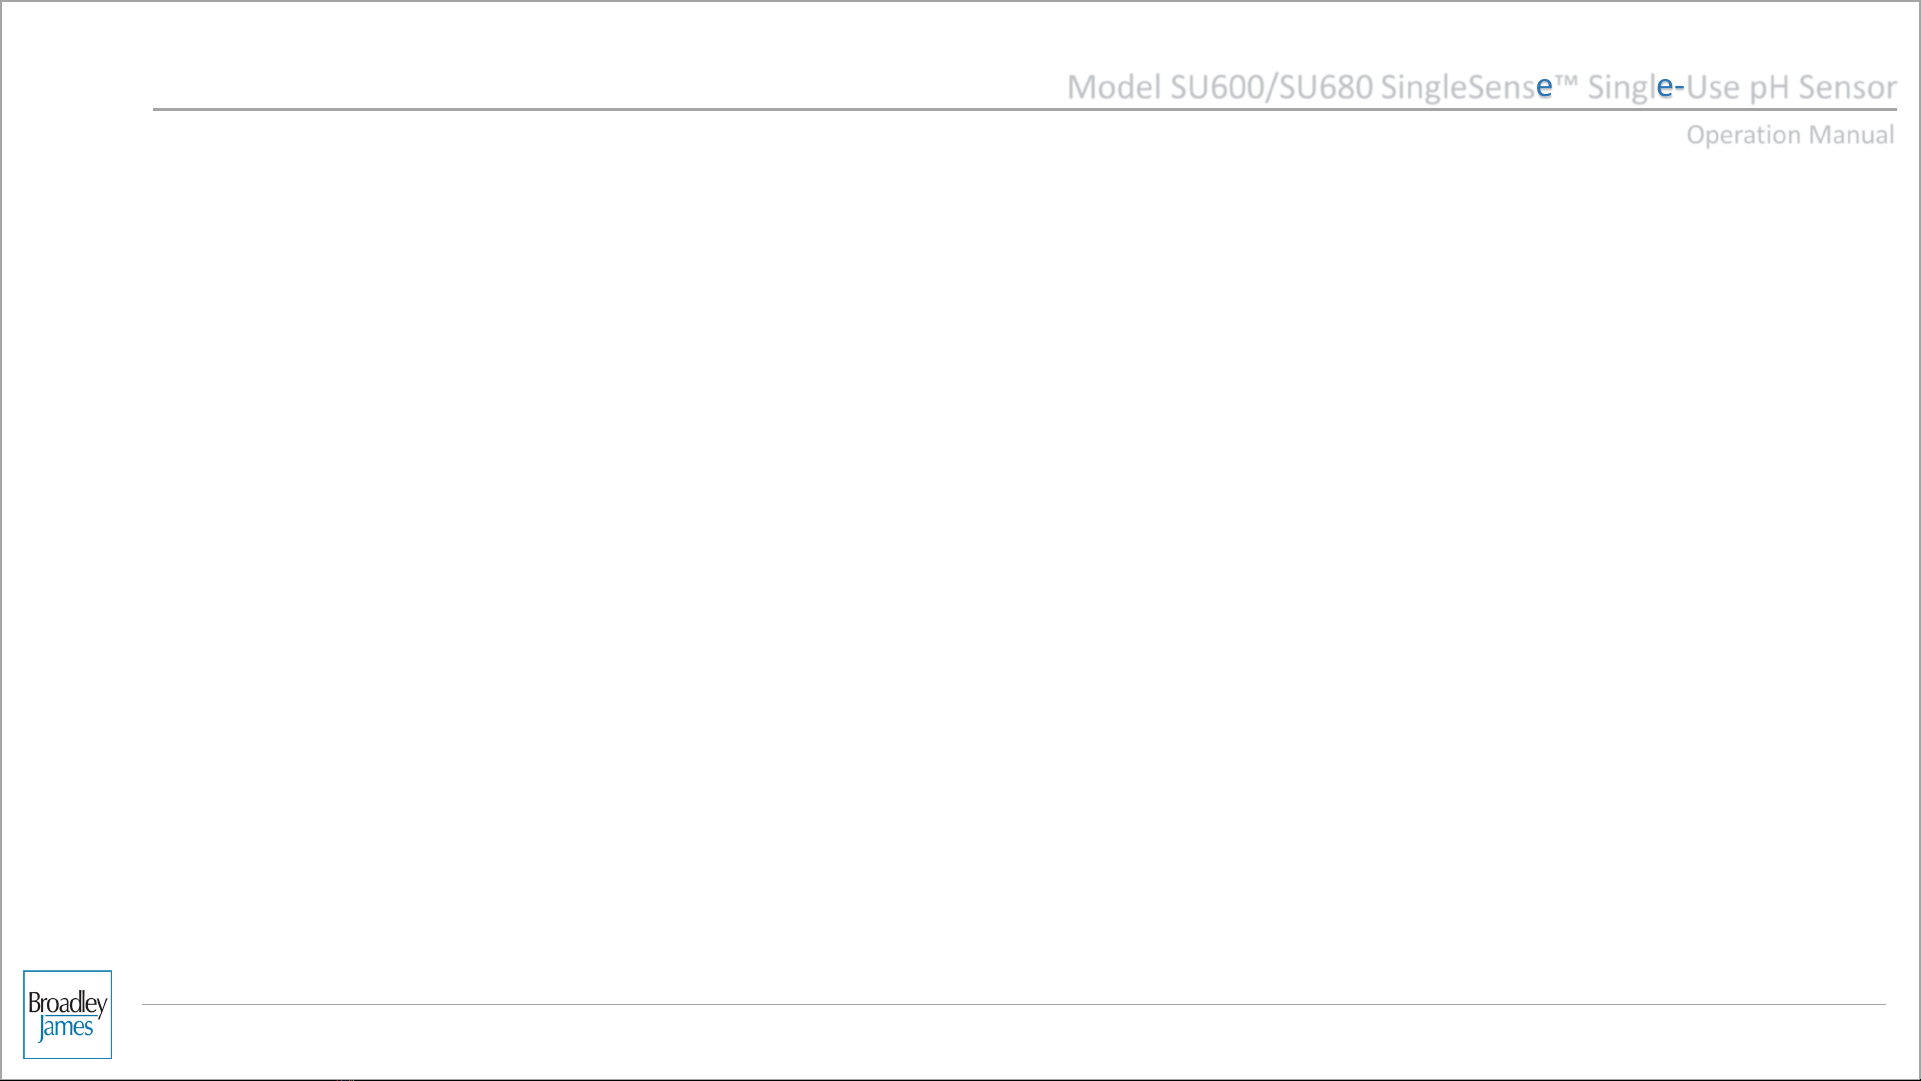
Task: Select the blue James text in the logo
Action: tap(66, 1028)
